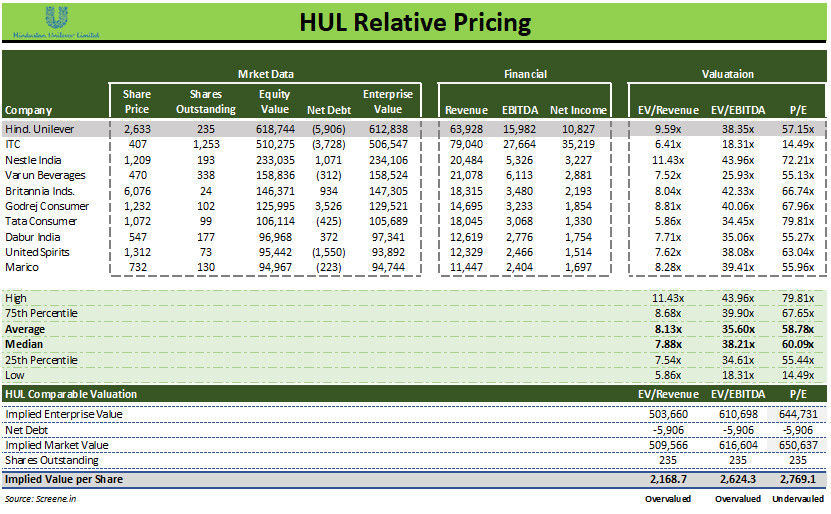Select the HUL Relative Pricing title
831x514 pixels.
point(415,22)
